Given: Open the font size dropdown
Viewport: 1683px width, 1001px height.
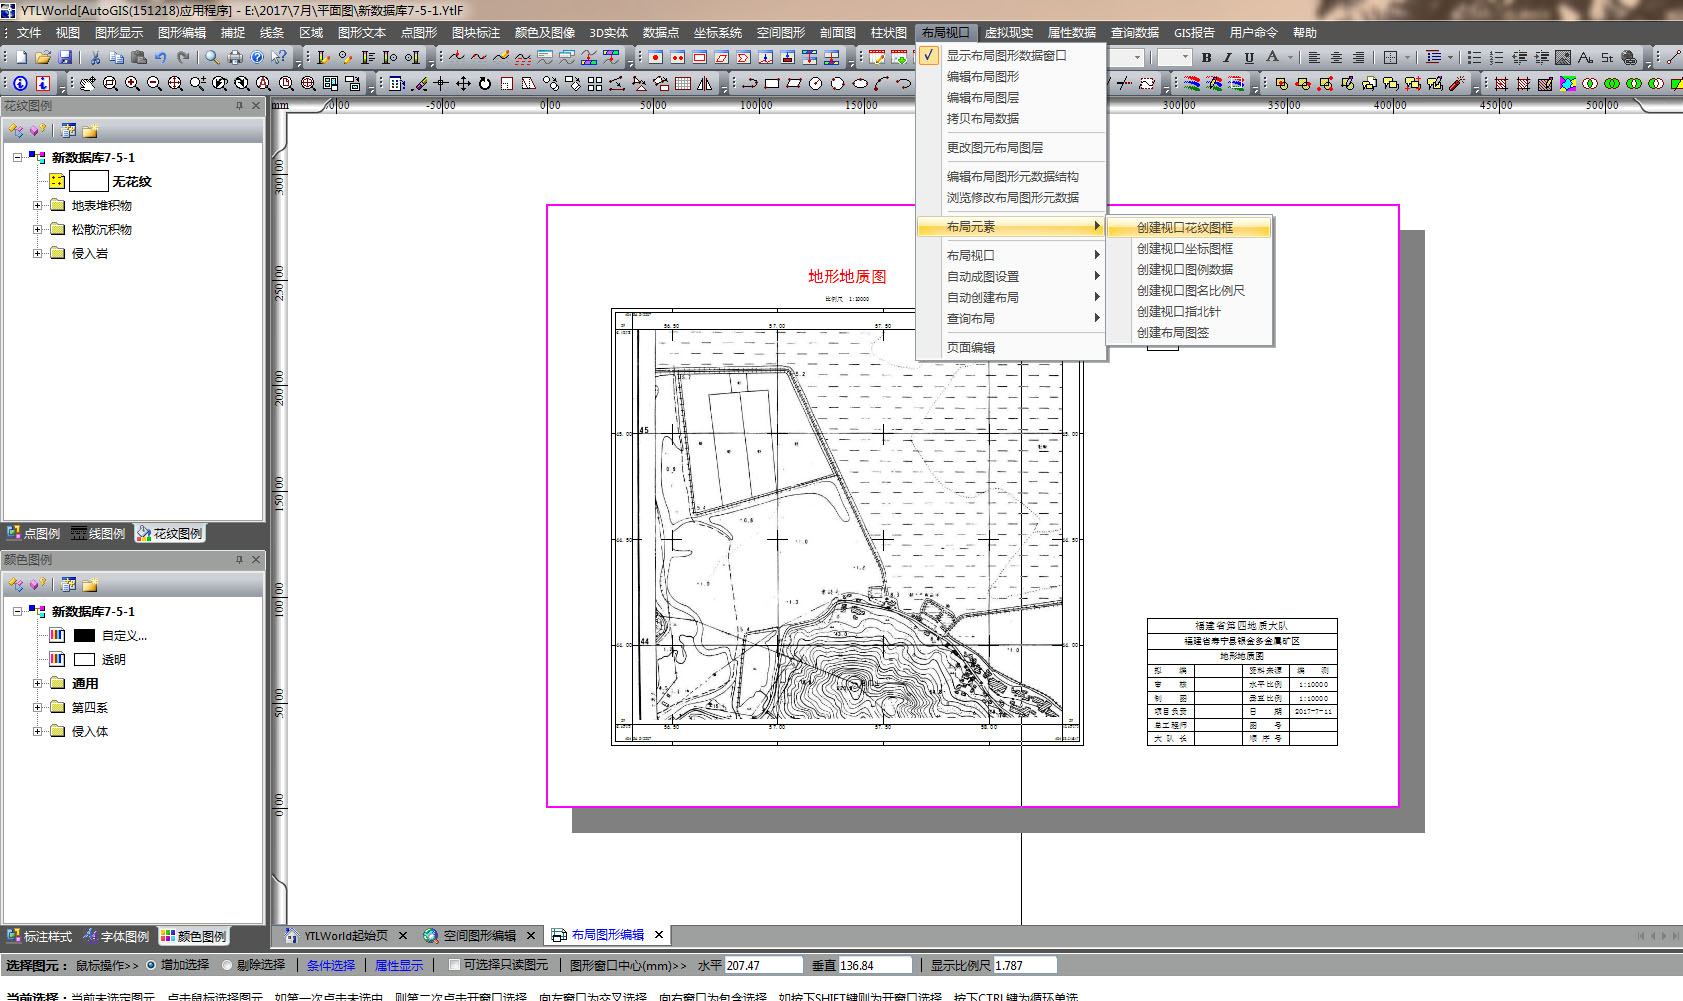Looking at the screenshot, I should pos(1186,58).
